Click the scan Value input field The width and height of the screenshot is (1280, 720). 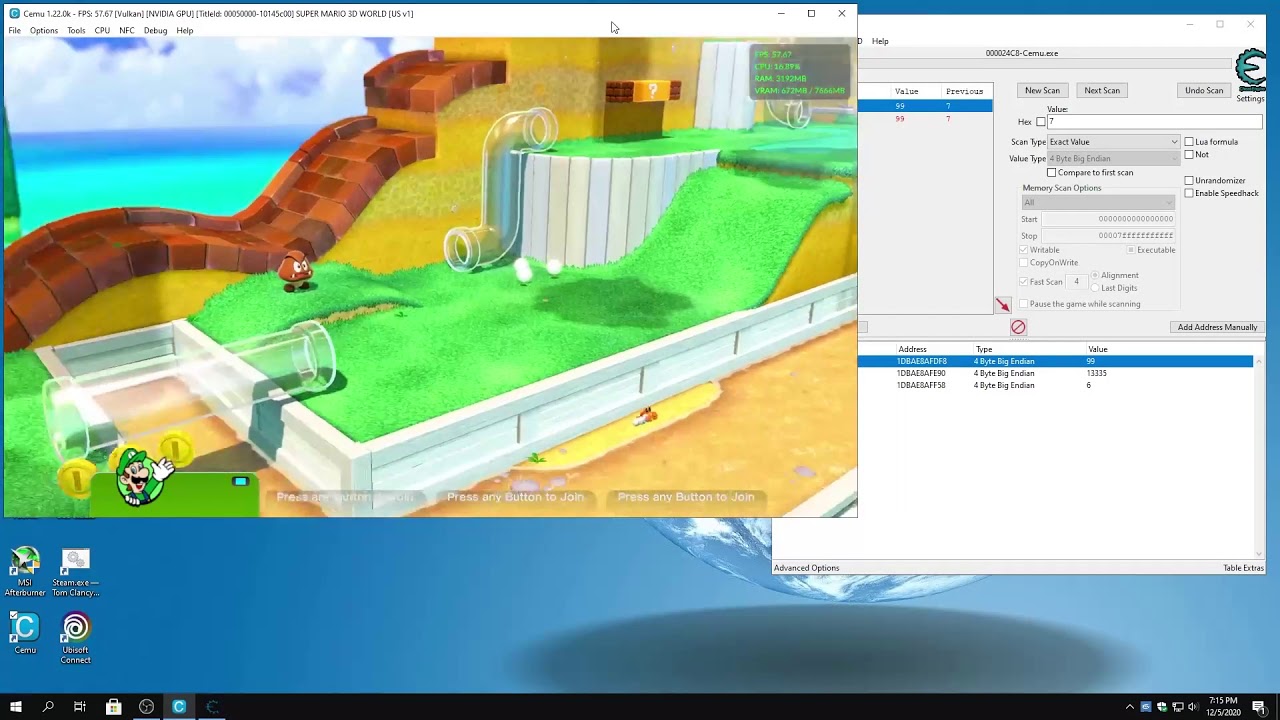click(1154, 122)
